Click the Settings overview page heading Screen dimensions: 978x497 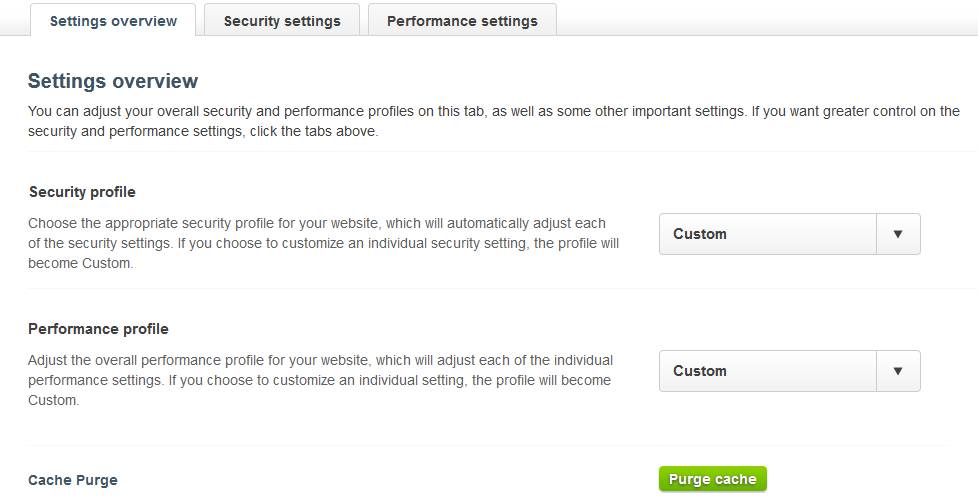pos(113,81)
